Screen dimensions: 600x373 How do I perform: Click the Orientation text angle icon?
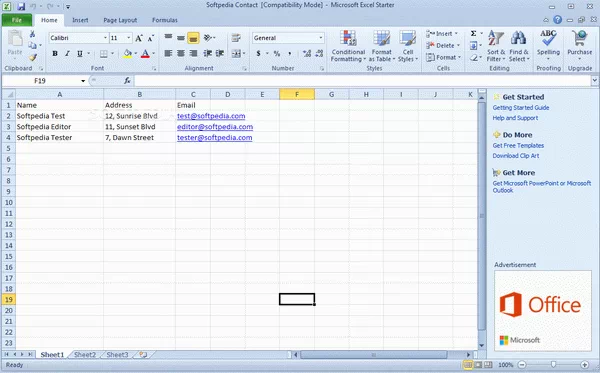click(208, 37)
